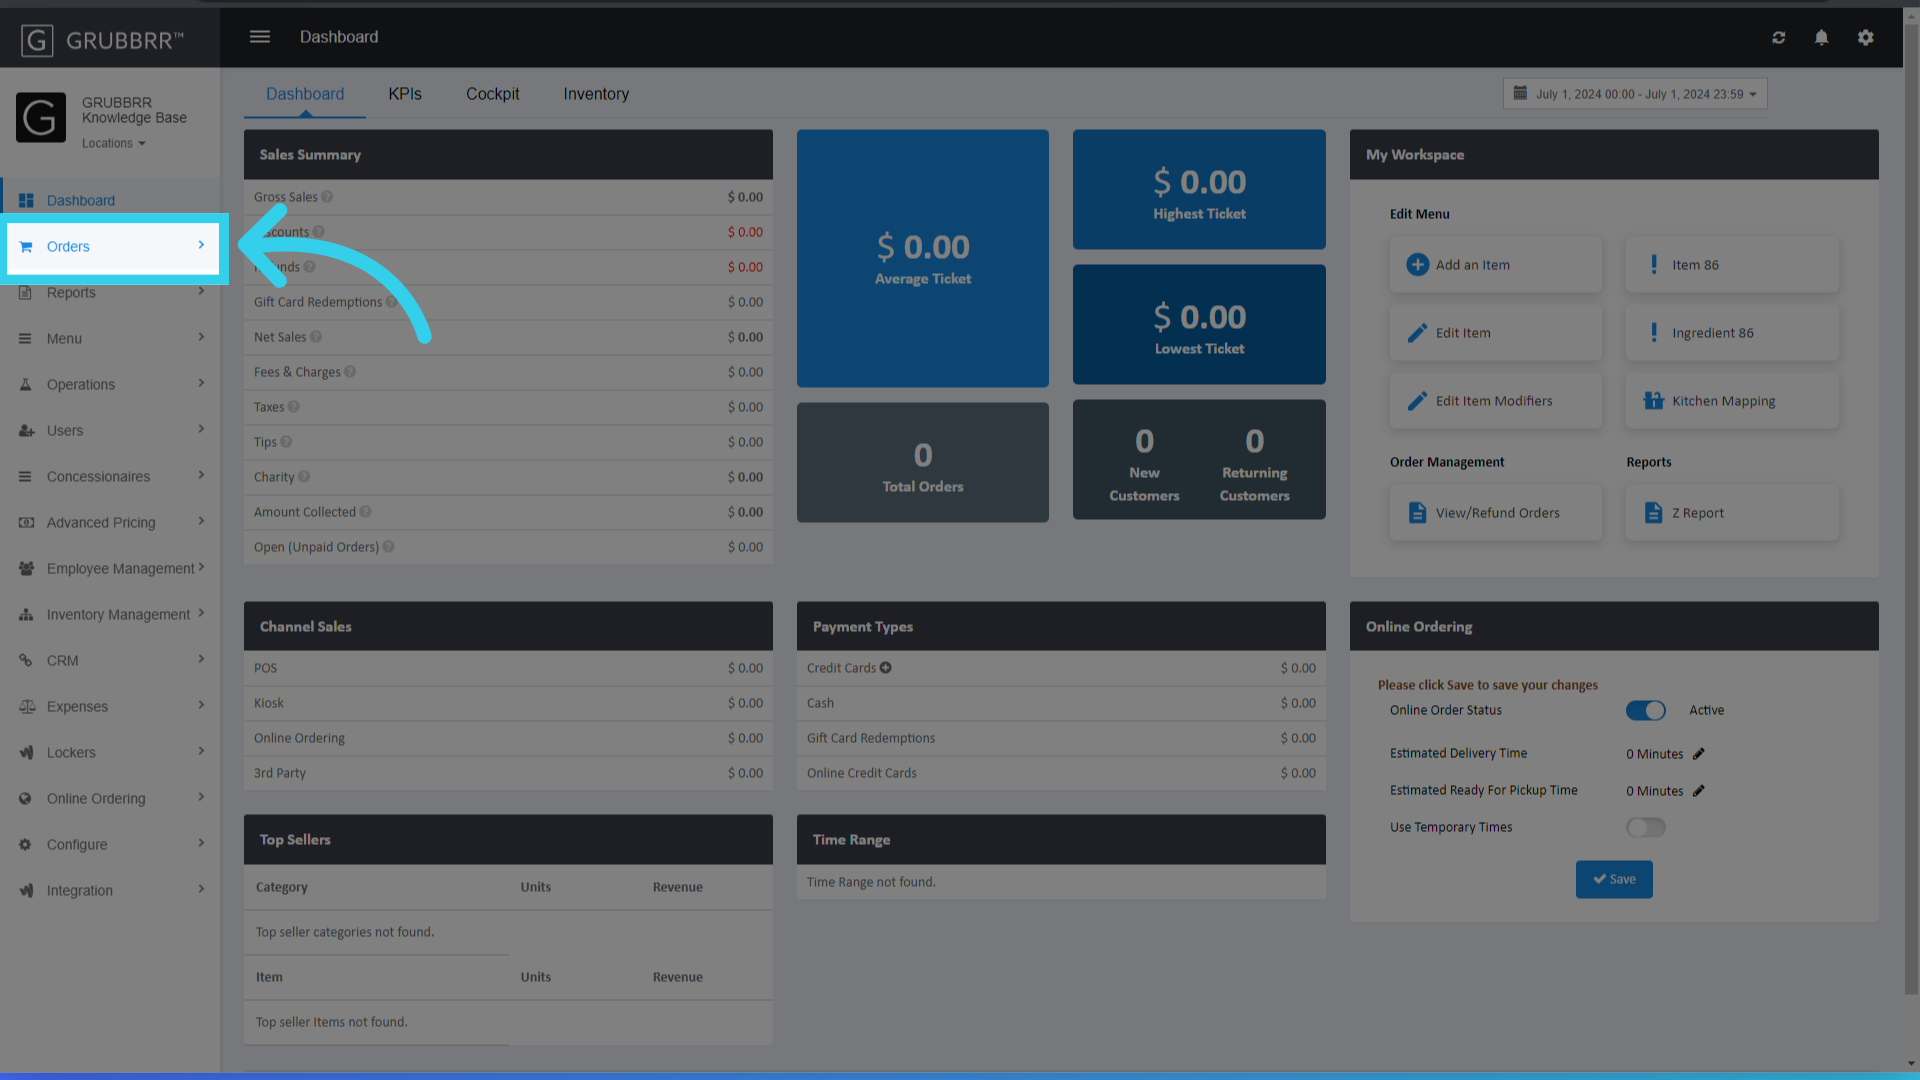Expand the Reports sidebar section
Screen dimensions: 1920x1080
tap(71, 292)
